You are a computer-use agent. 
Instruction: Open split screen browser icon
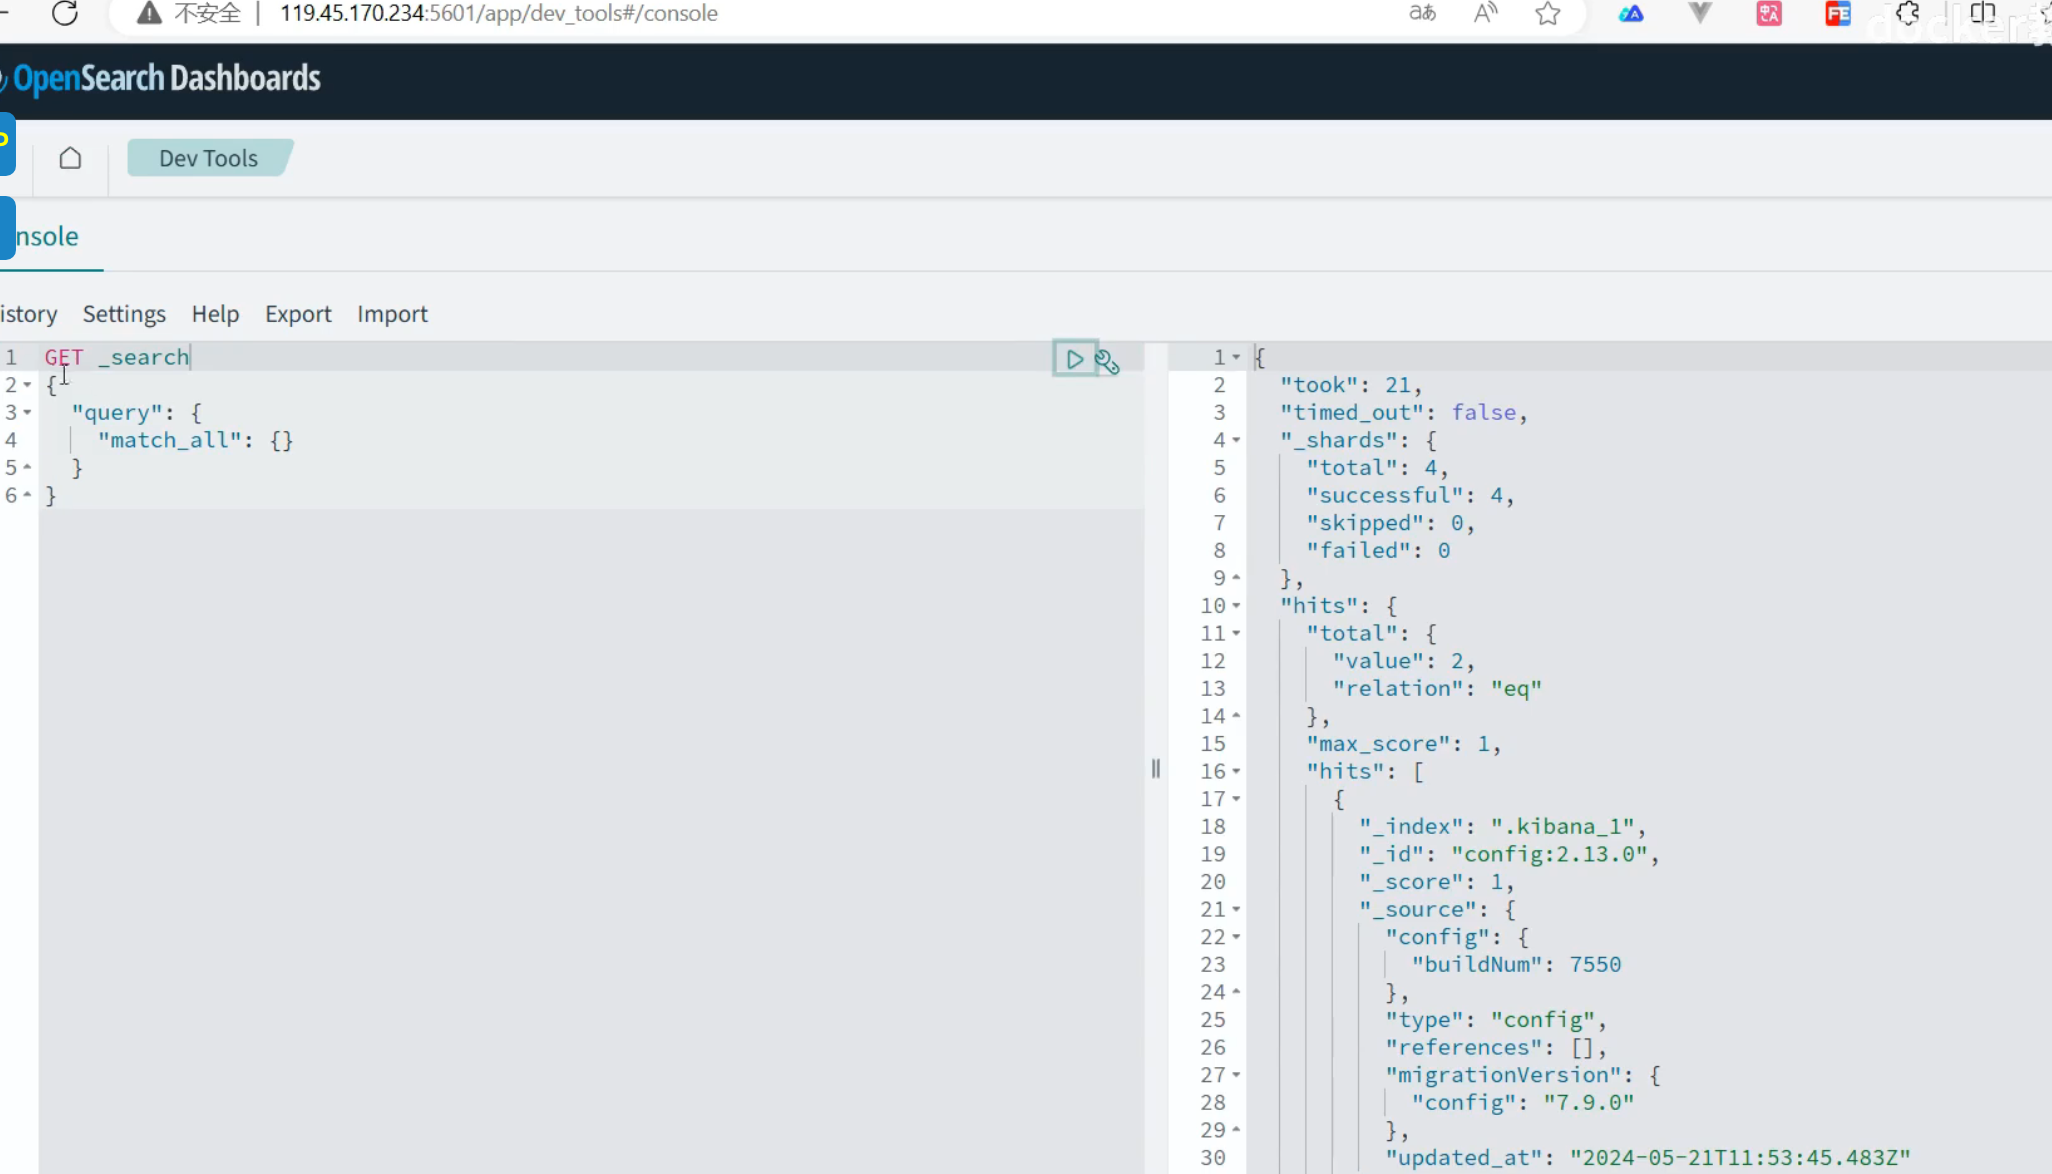point(1982,13)
